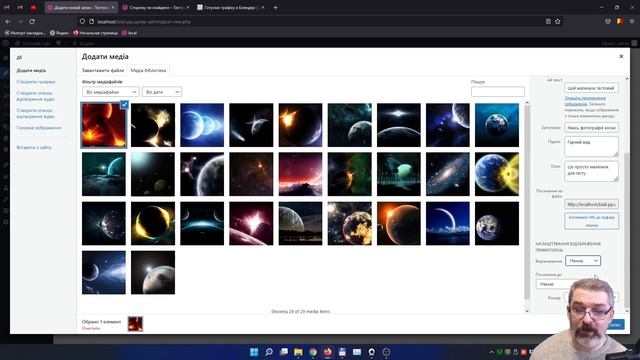Open Task View on the taskbar

(x=283, y=352)
